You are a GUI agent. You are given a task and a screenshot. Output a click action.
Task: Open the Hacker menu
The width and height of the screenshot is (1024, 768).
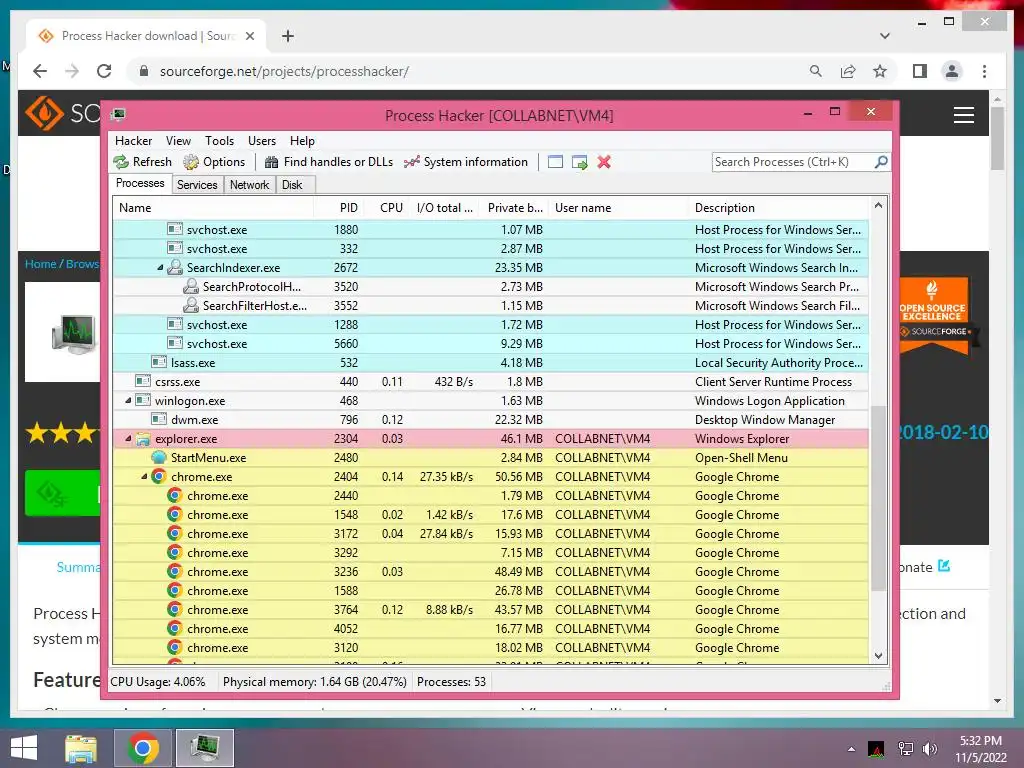tap(133, 140)
